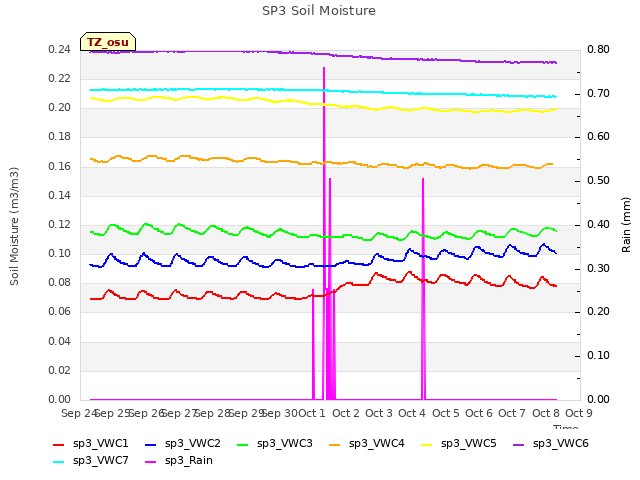Click the Oct 3 x-axis date label

(x=378, y=413)
